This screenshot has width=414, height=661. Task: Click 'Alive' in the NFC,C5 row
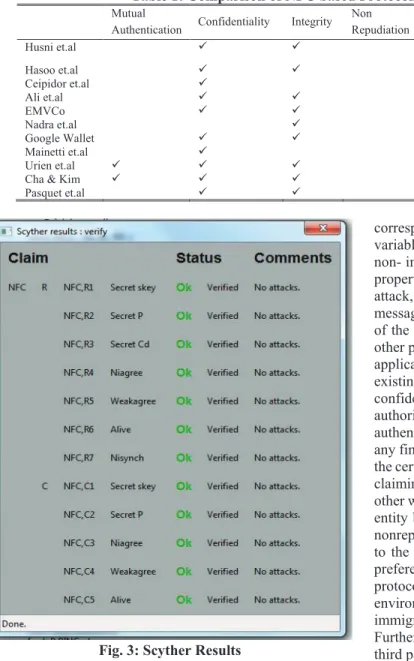[121, 600]
